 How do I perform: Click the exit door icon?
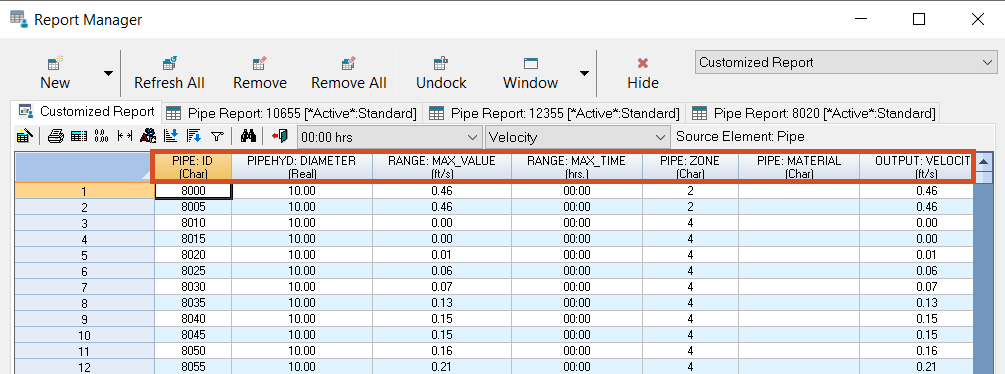pyautogui.click(x=280, y=136)
